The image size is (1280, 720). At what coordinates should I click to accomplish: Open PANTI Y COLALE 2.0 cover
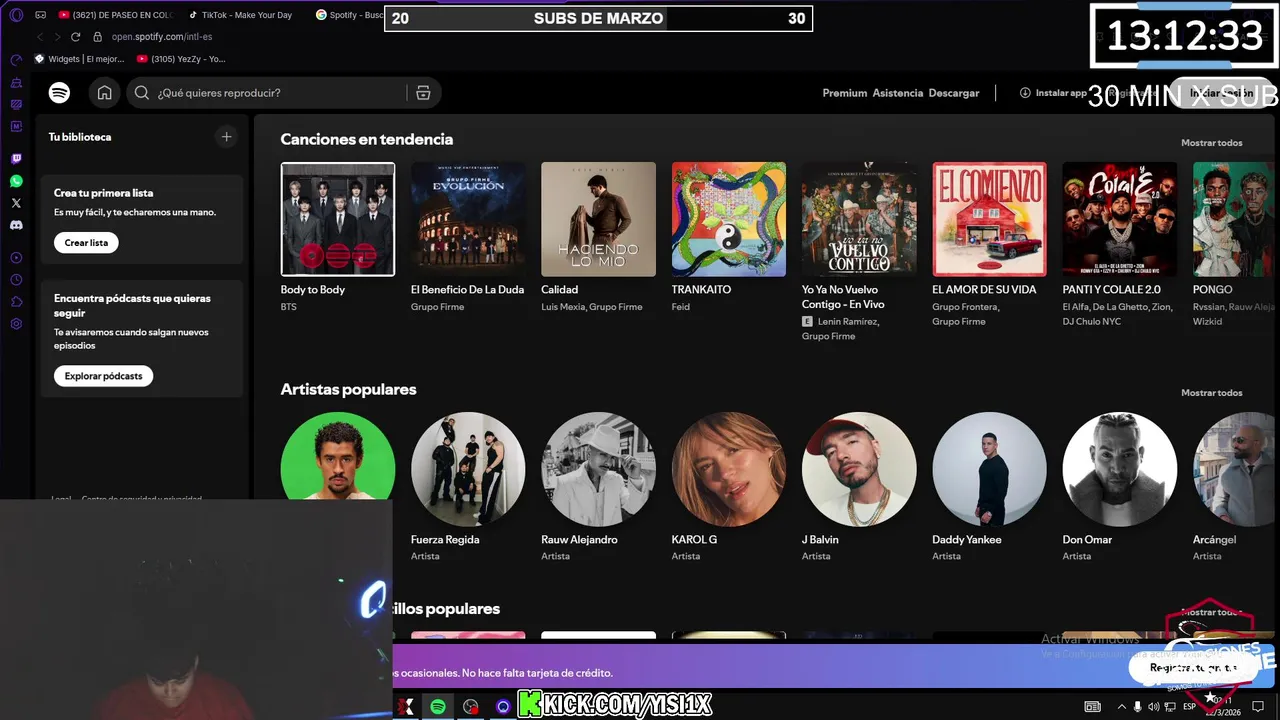pyautogui.click(x=1120, y=219)
